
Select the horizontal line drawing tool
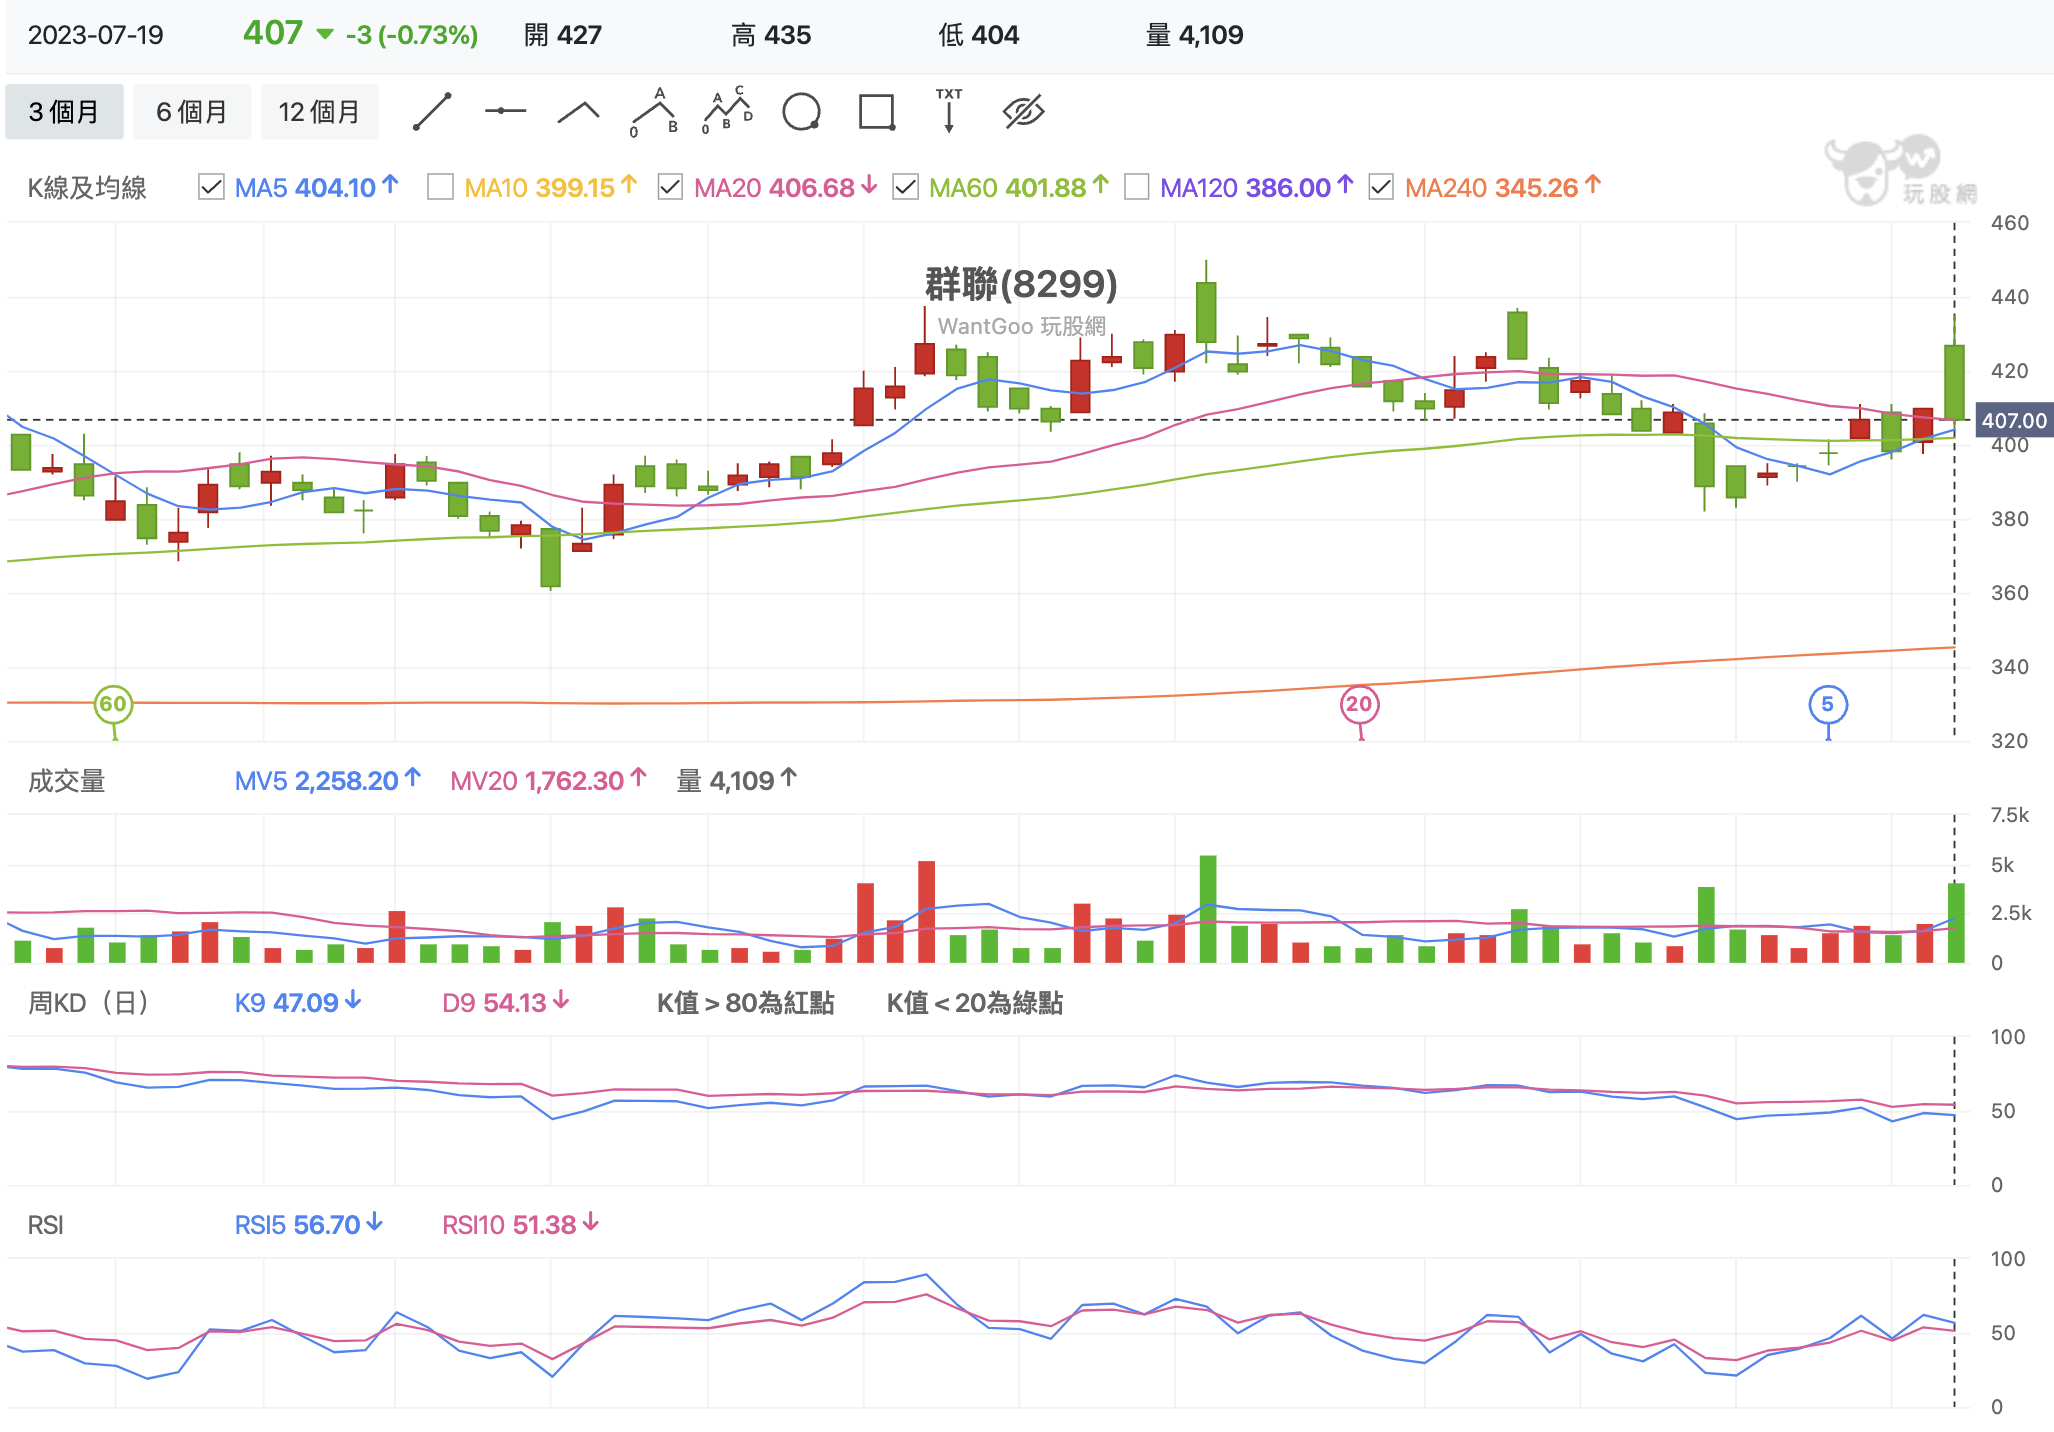click(505, 111)
